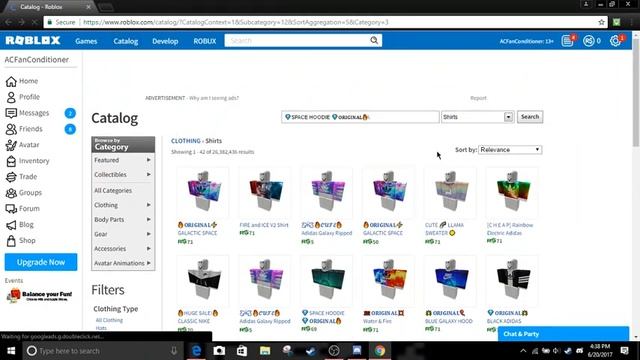
Task: Open BLACK ADIDAS shirt thumbnail
Action: click(512, 281)
